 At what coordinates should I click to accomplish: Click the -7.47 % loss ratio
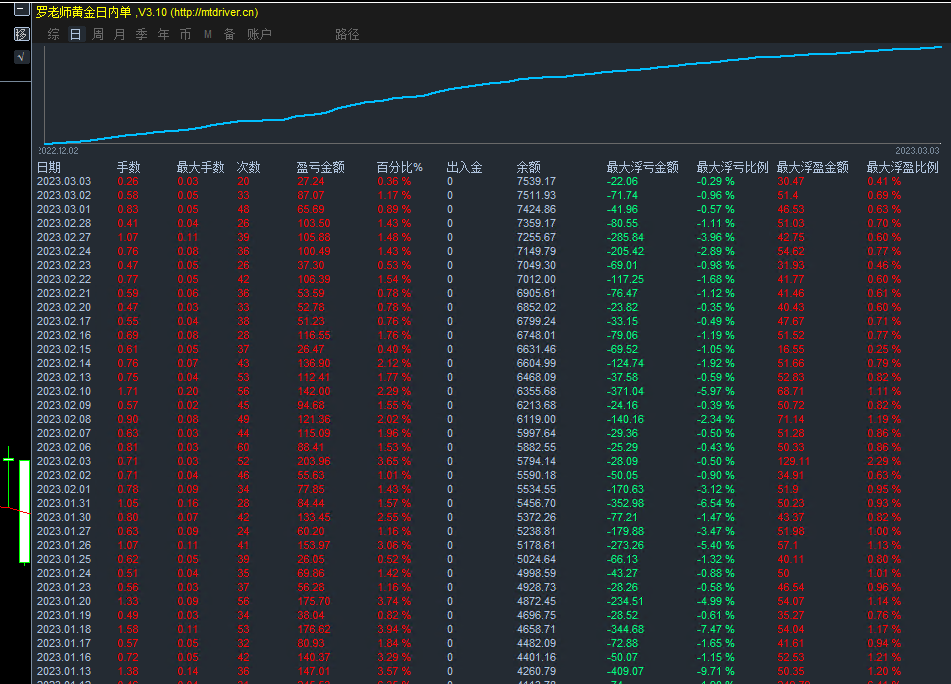[x=716, y=629]
